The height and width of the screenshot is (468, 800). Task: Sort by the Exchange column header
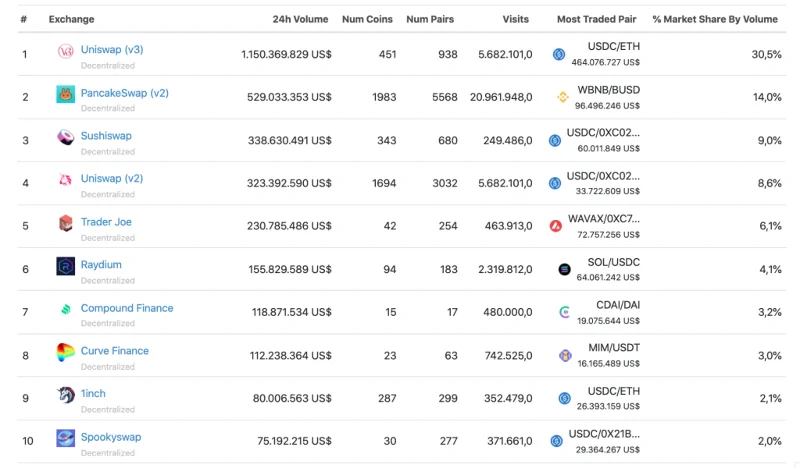pyautogui.click(x=71, y=19)
